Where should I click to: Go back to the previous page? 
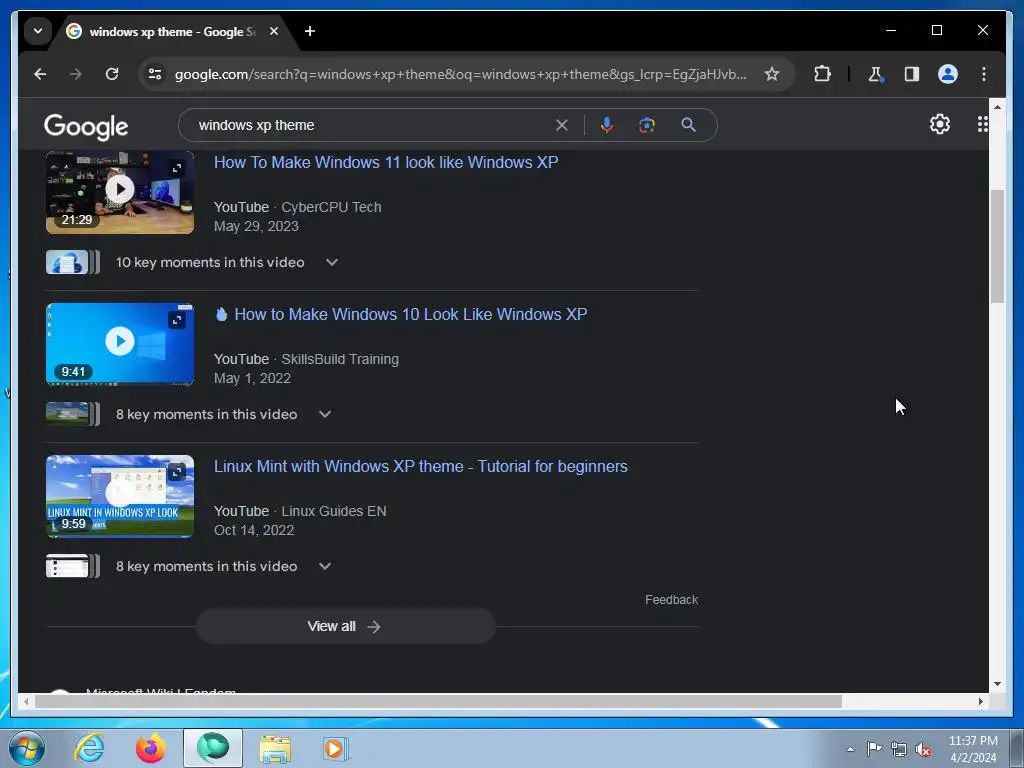point(40,74)
